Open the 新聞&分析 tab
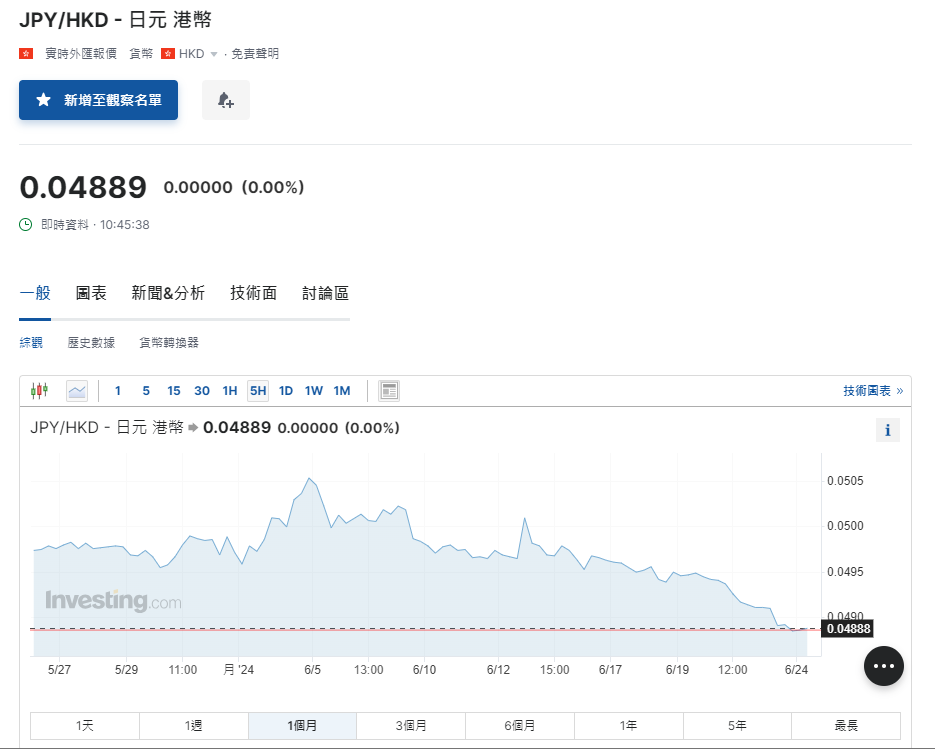The image size is (935, 749). pos(167,293)
